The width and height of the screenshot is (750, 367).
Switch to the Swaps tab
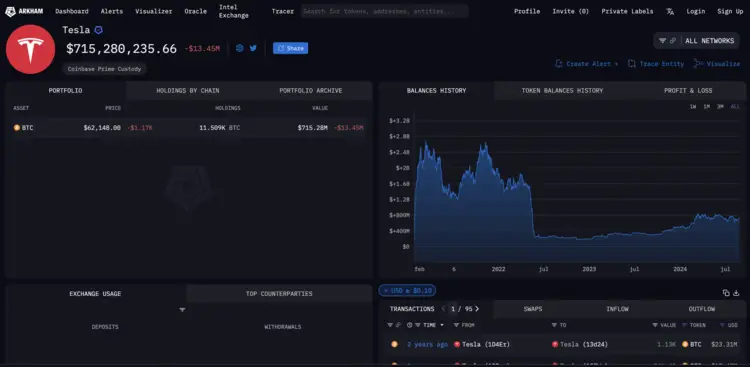tap(533, 309)
